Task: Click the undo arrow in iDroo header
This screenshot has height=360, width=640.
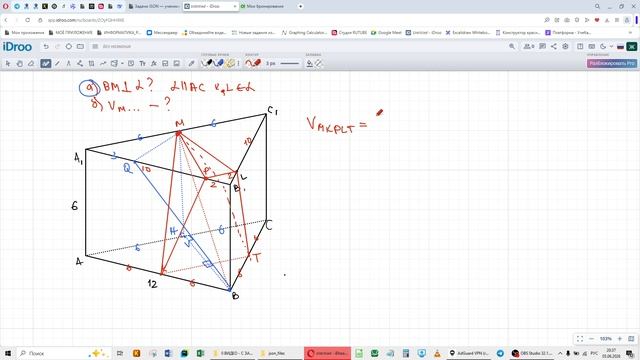Action: coord(46,47)
